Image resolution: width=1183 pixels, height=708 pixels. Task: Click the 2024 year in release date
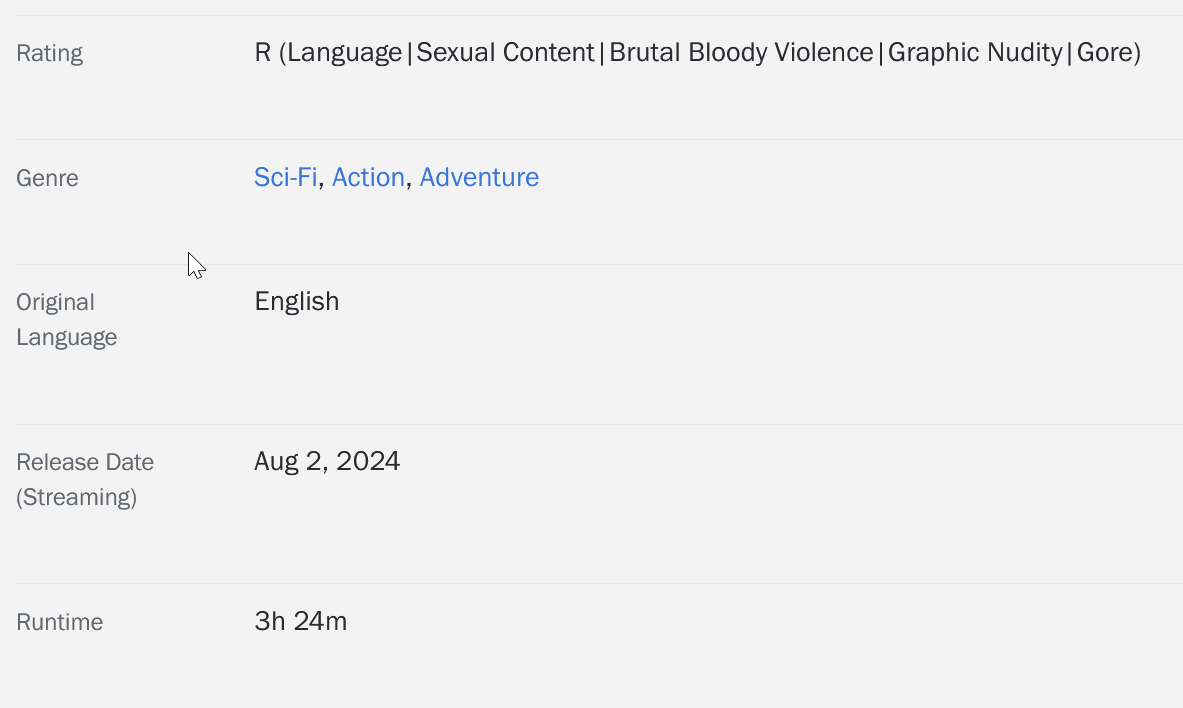368,461
